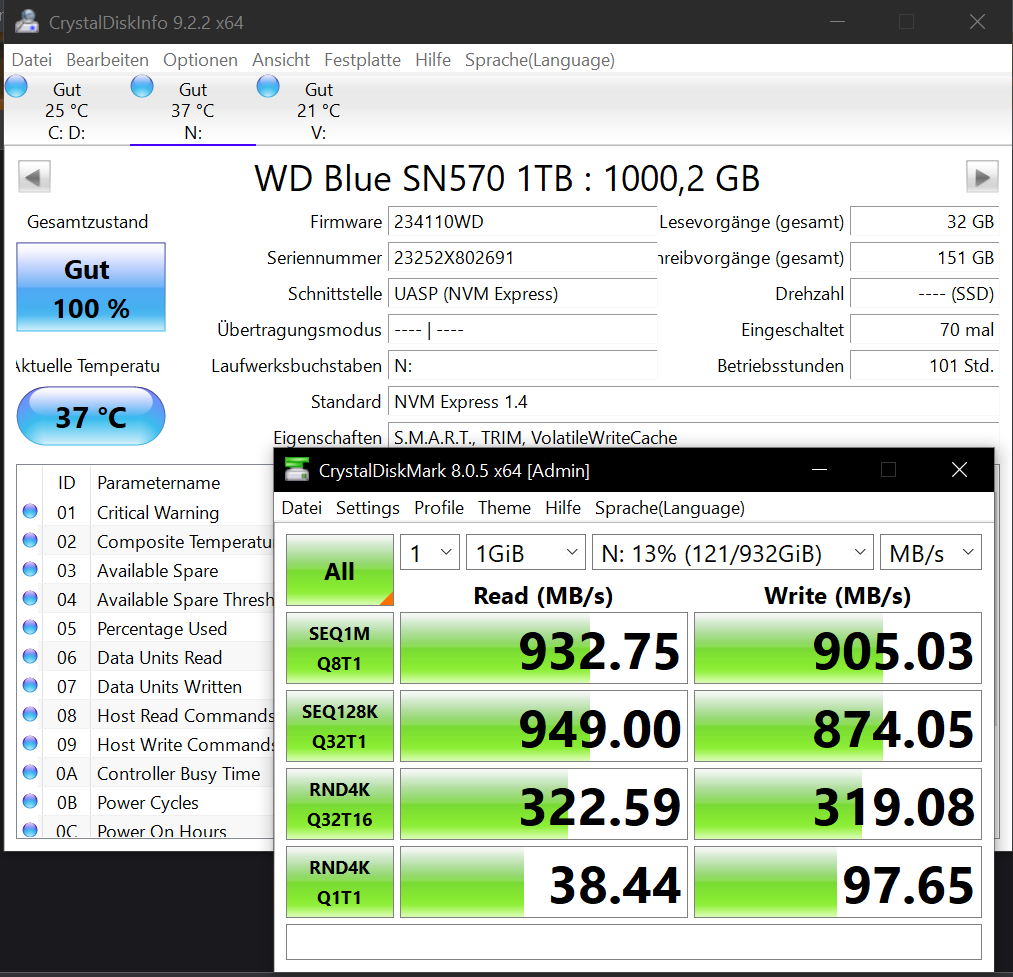The image size is (1013, 977).
Task: Click the SEQ1M read result 932.75
Action: tap(544, 648)
